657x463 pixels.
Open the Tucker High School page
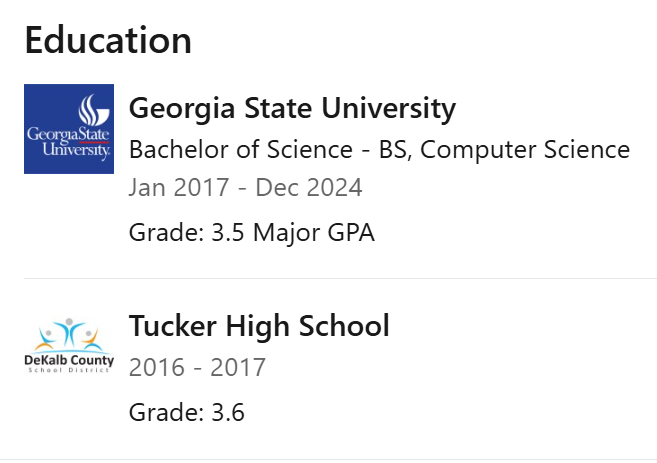point(259,326)
